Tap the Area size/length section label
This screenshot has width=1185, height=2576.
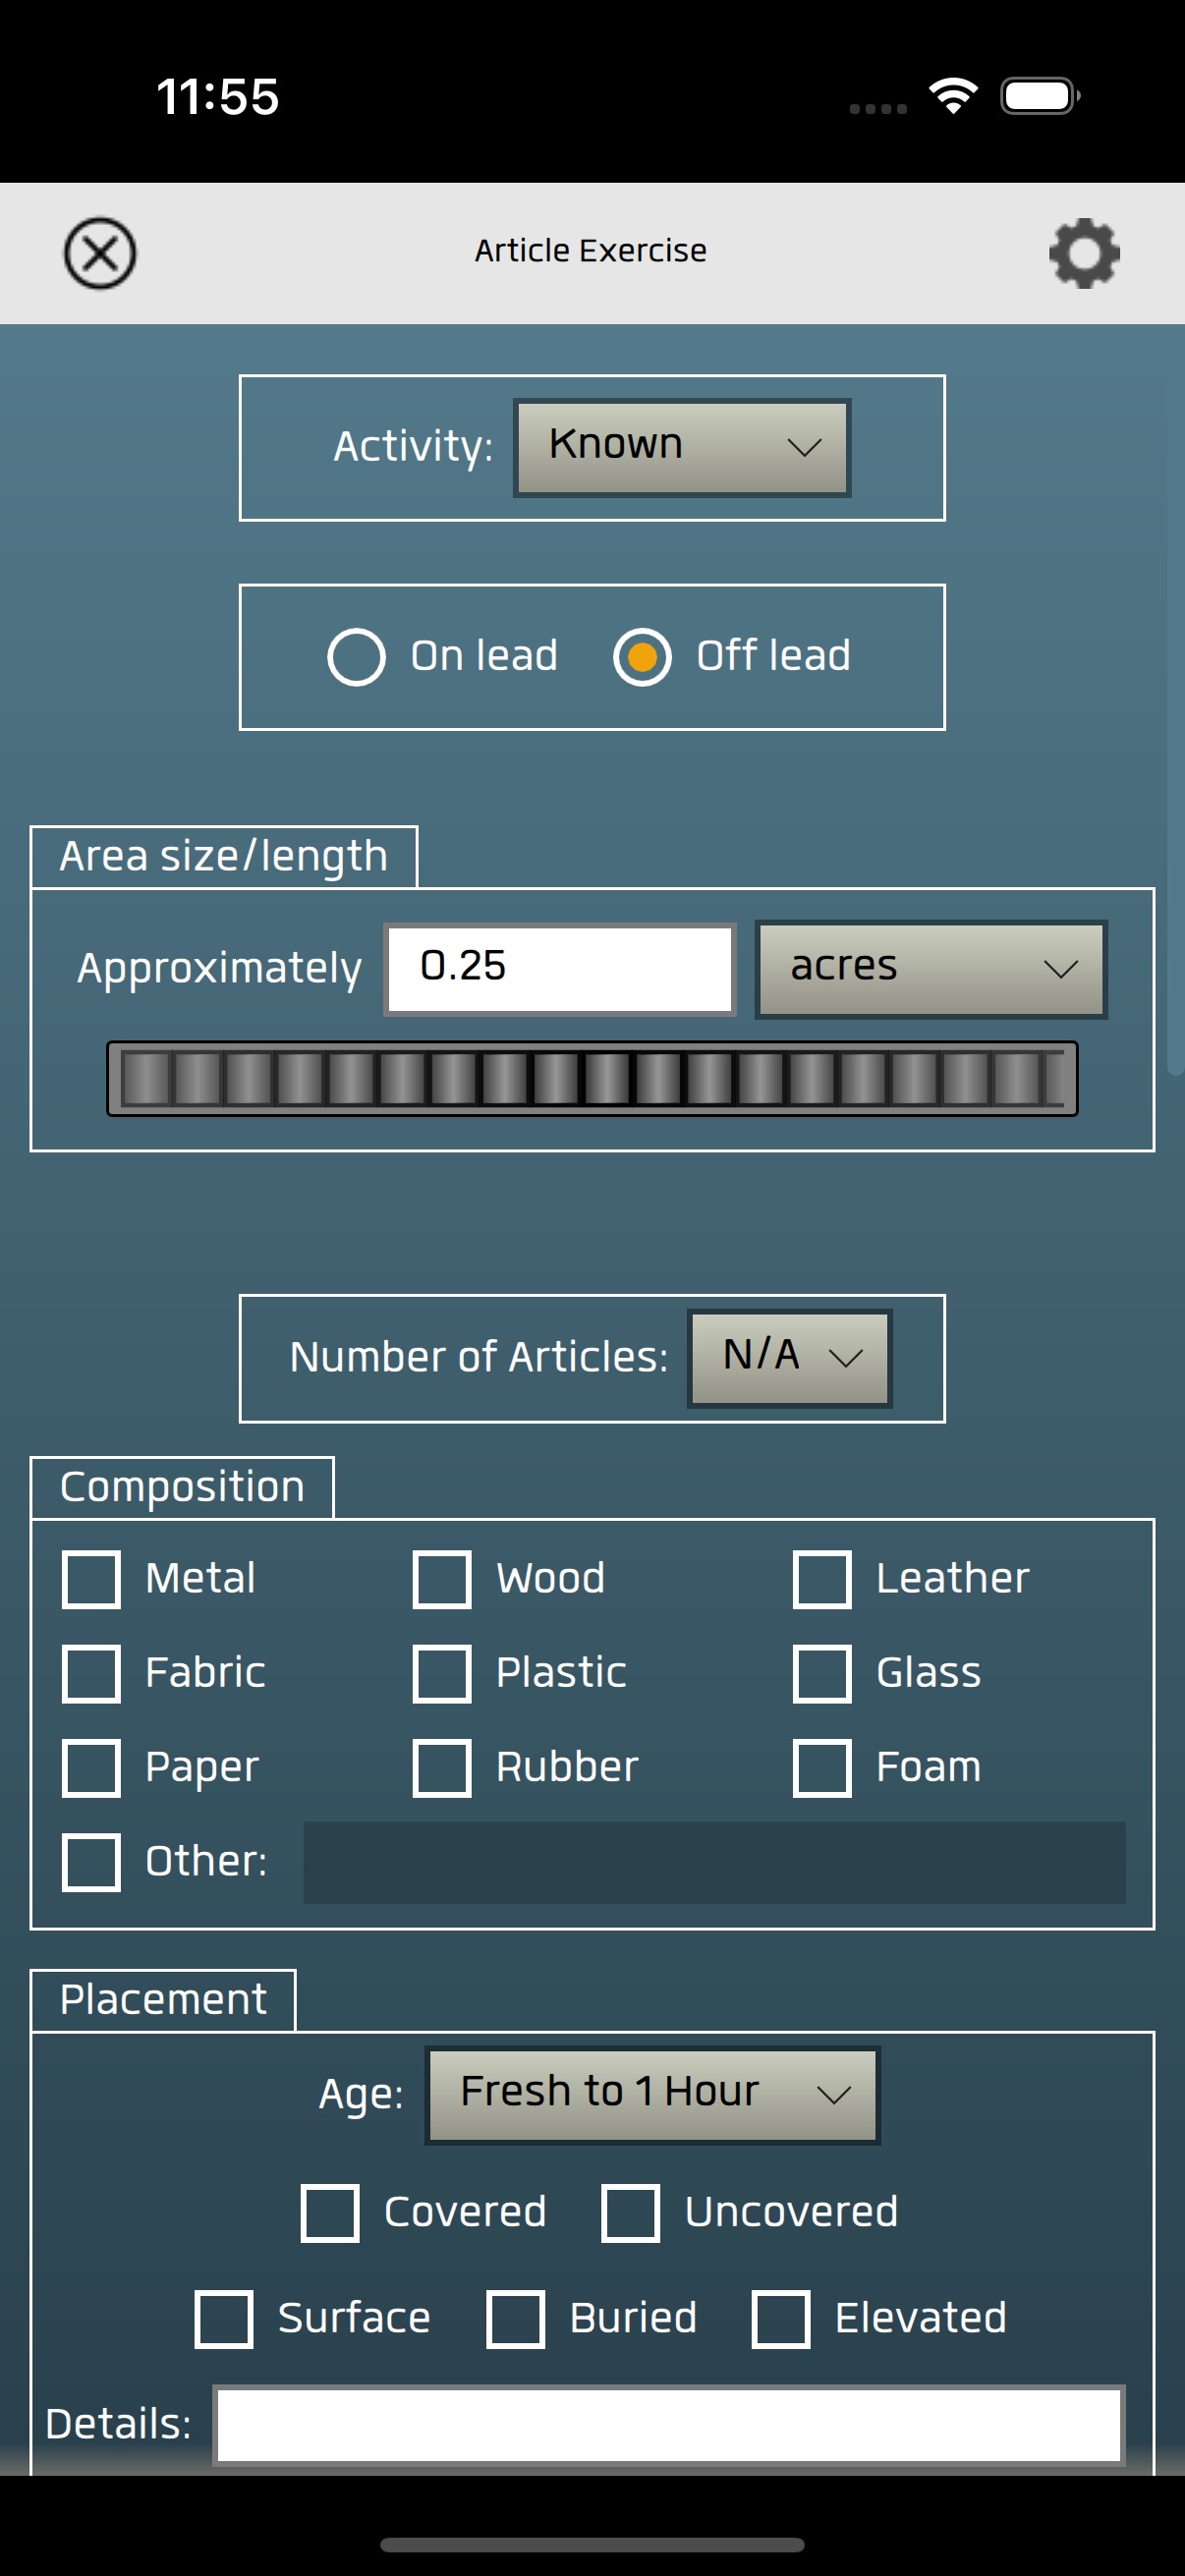pyautogui.click(x=223, y=856)
